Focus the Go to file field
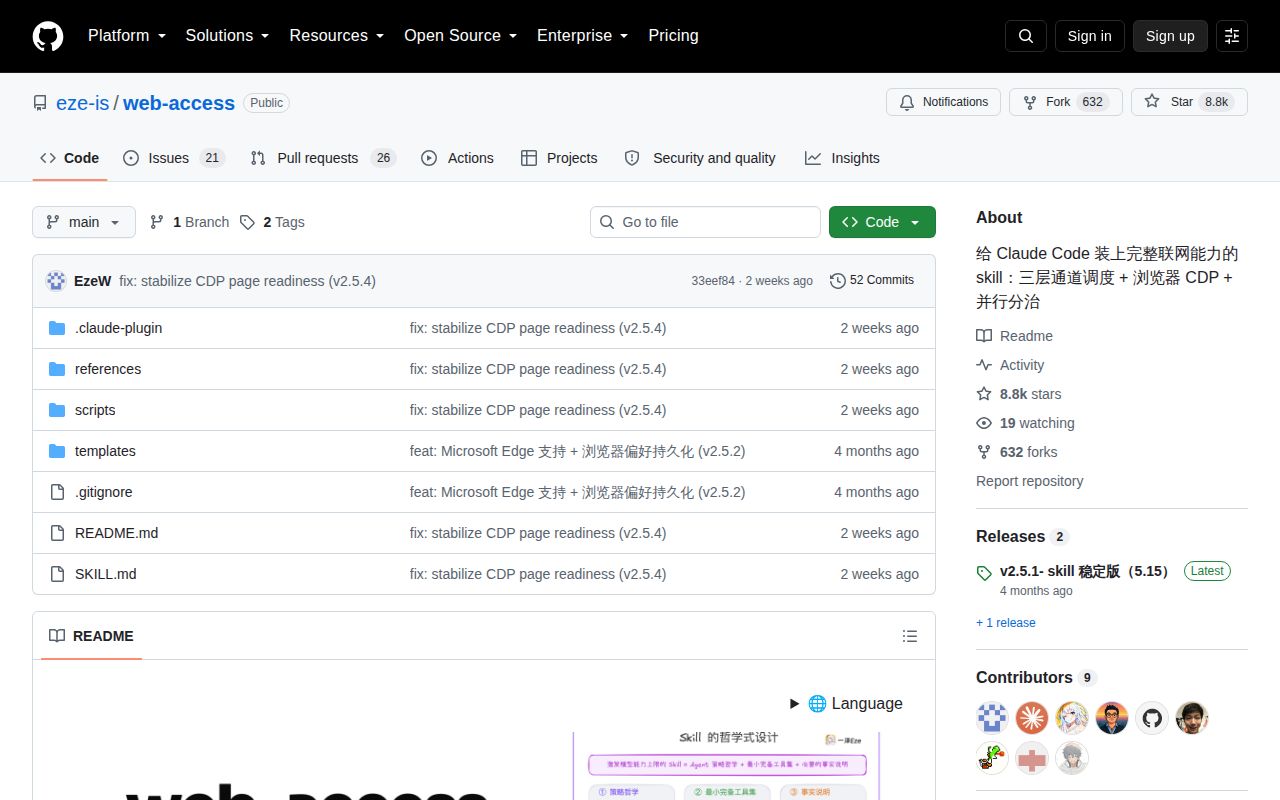 (705, 222)
